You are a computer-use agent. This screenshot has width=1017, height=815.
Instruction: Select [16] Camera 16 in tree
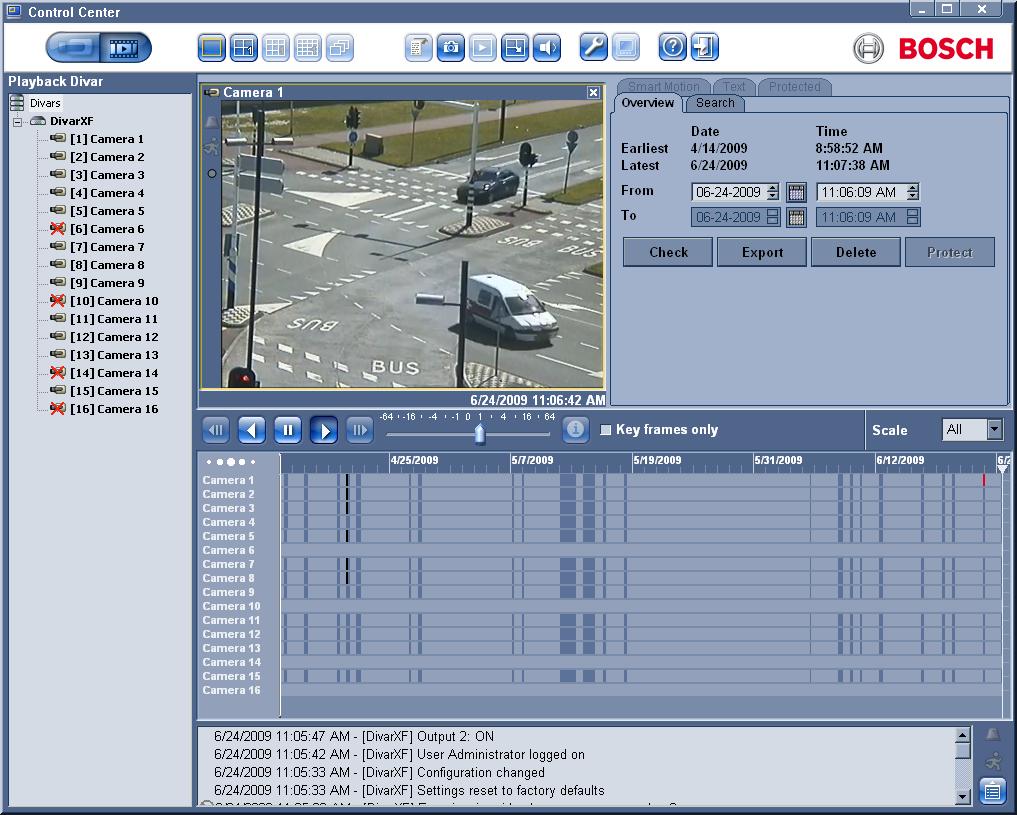tap(114, 409)
